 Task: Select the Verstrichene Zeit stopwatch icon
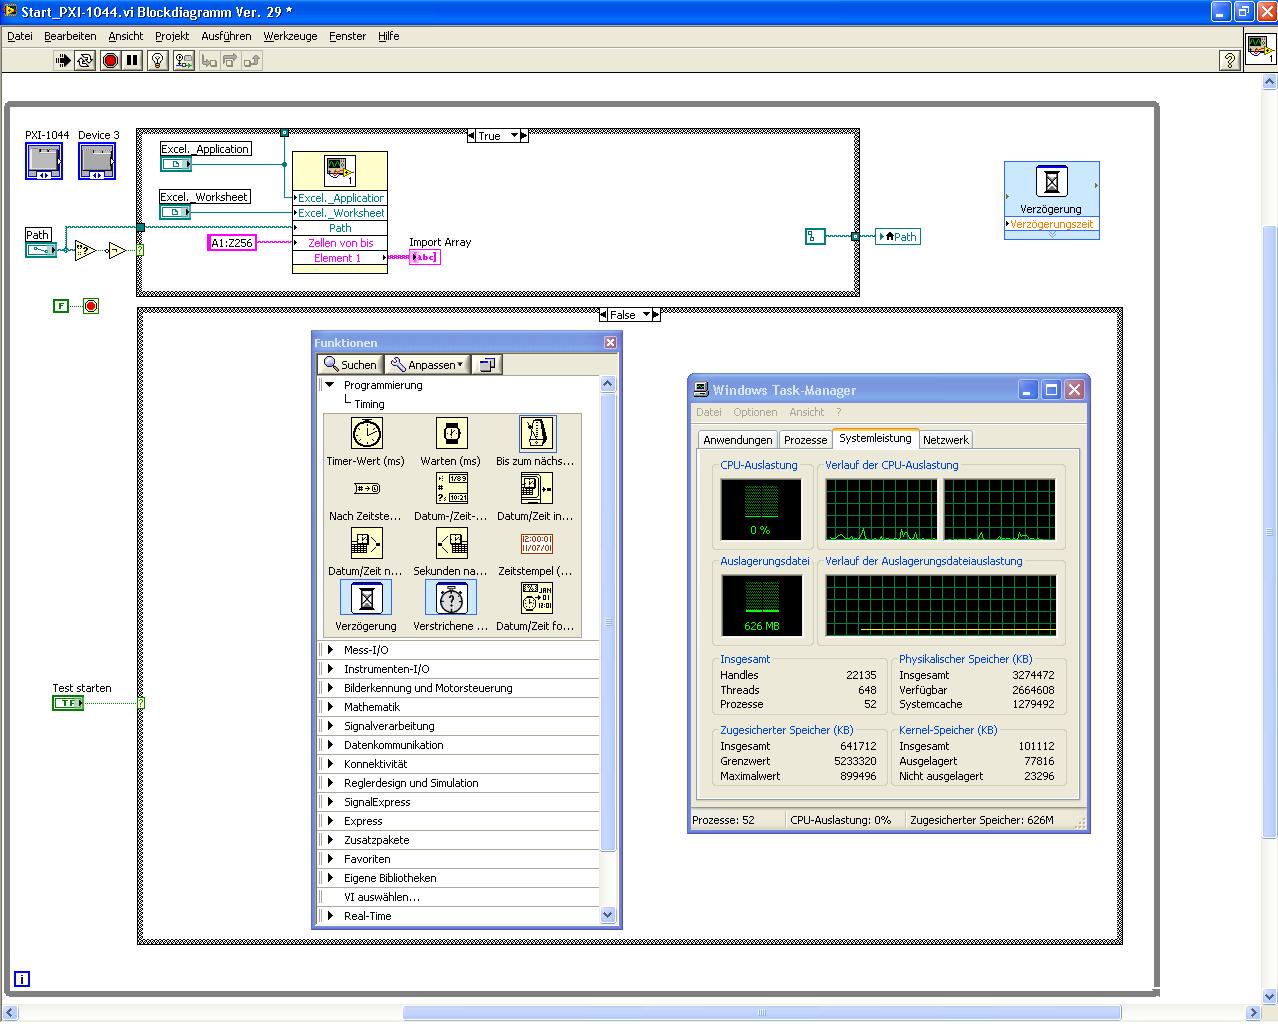[x=451, y=599]
